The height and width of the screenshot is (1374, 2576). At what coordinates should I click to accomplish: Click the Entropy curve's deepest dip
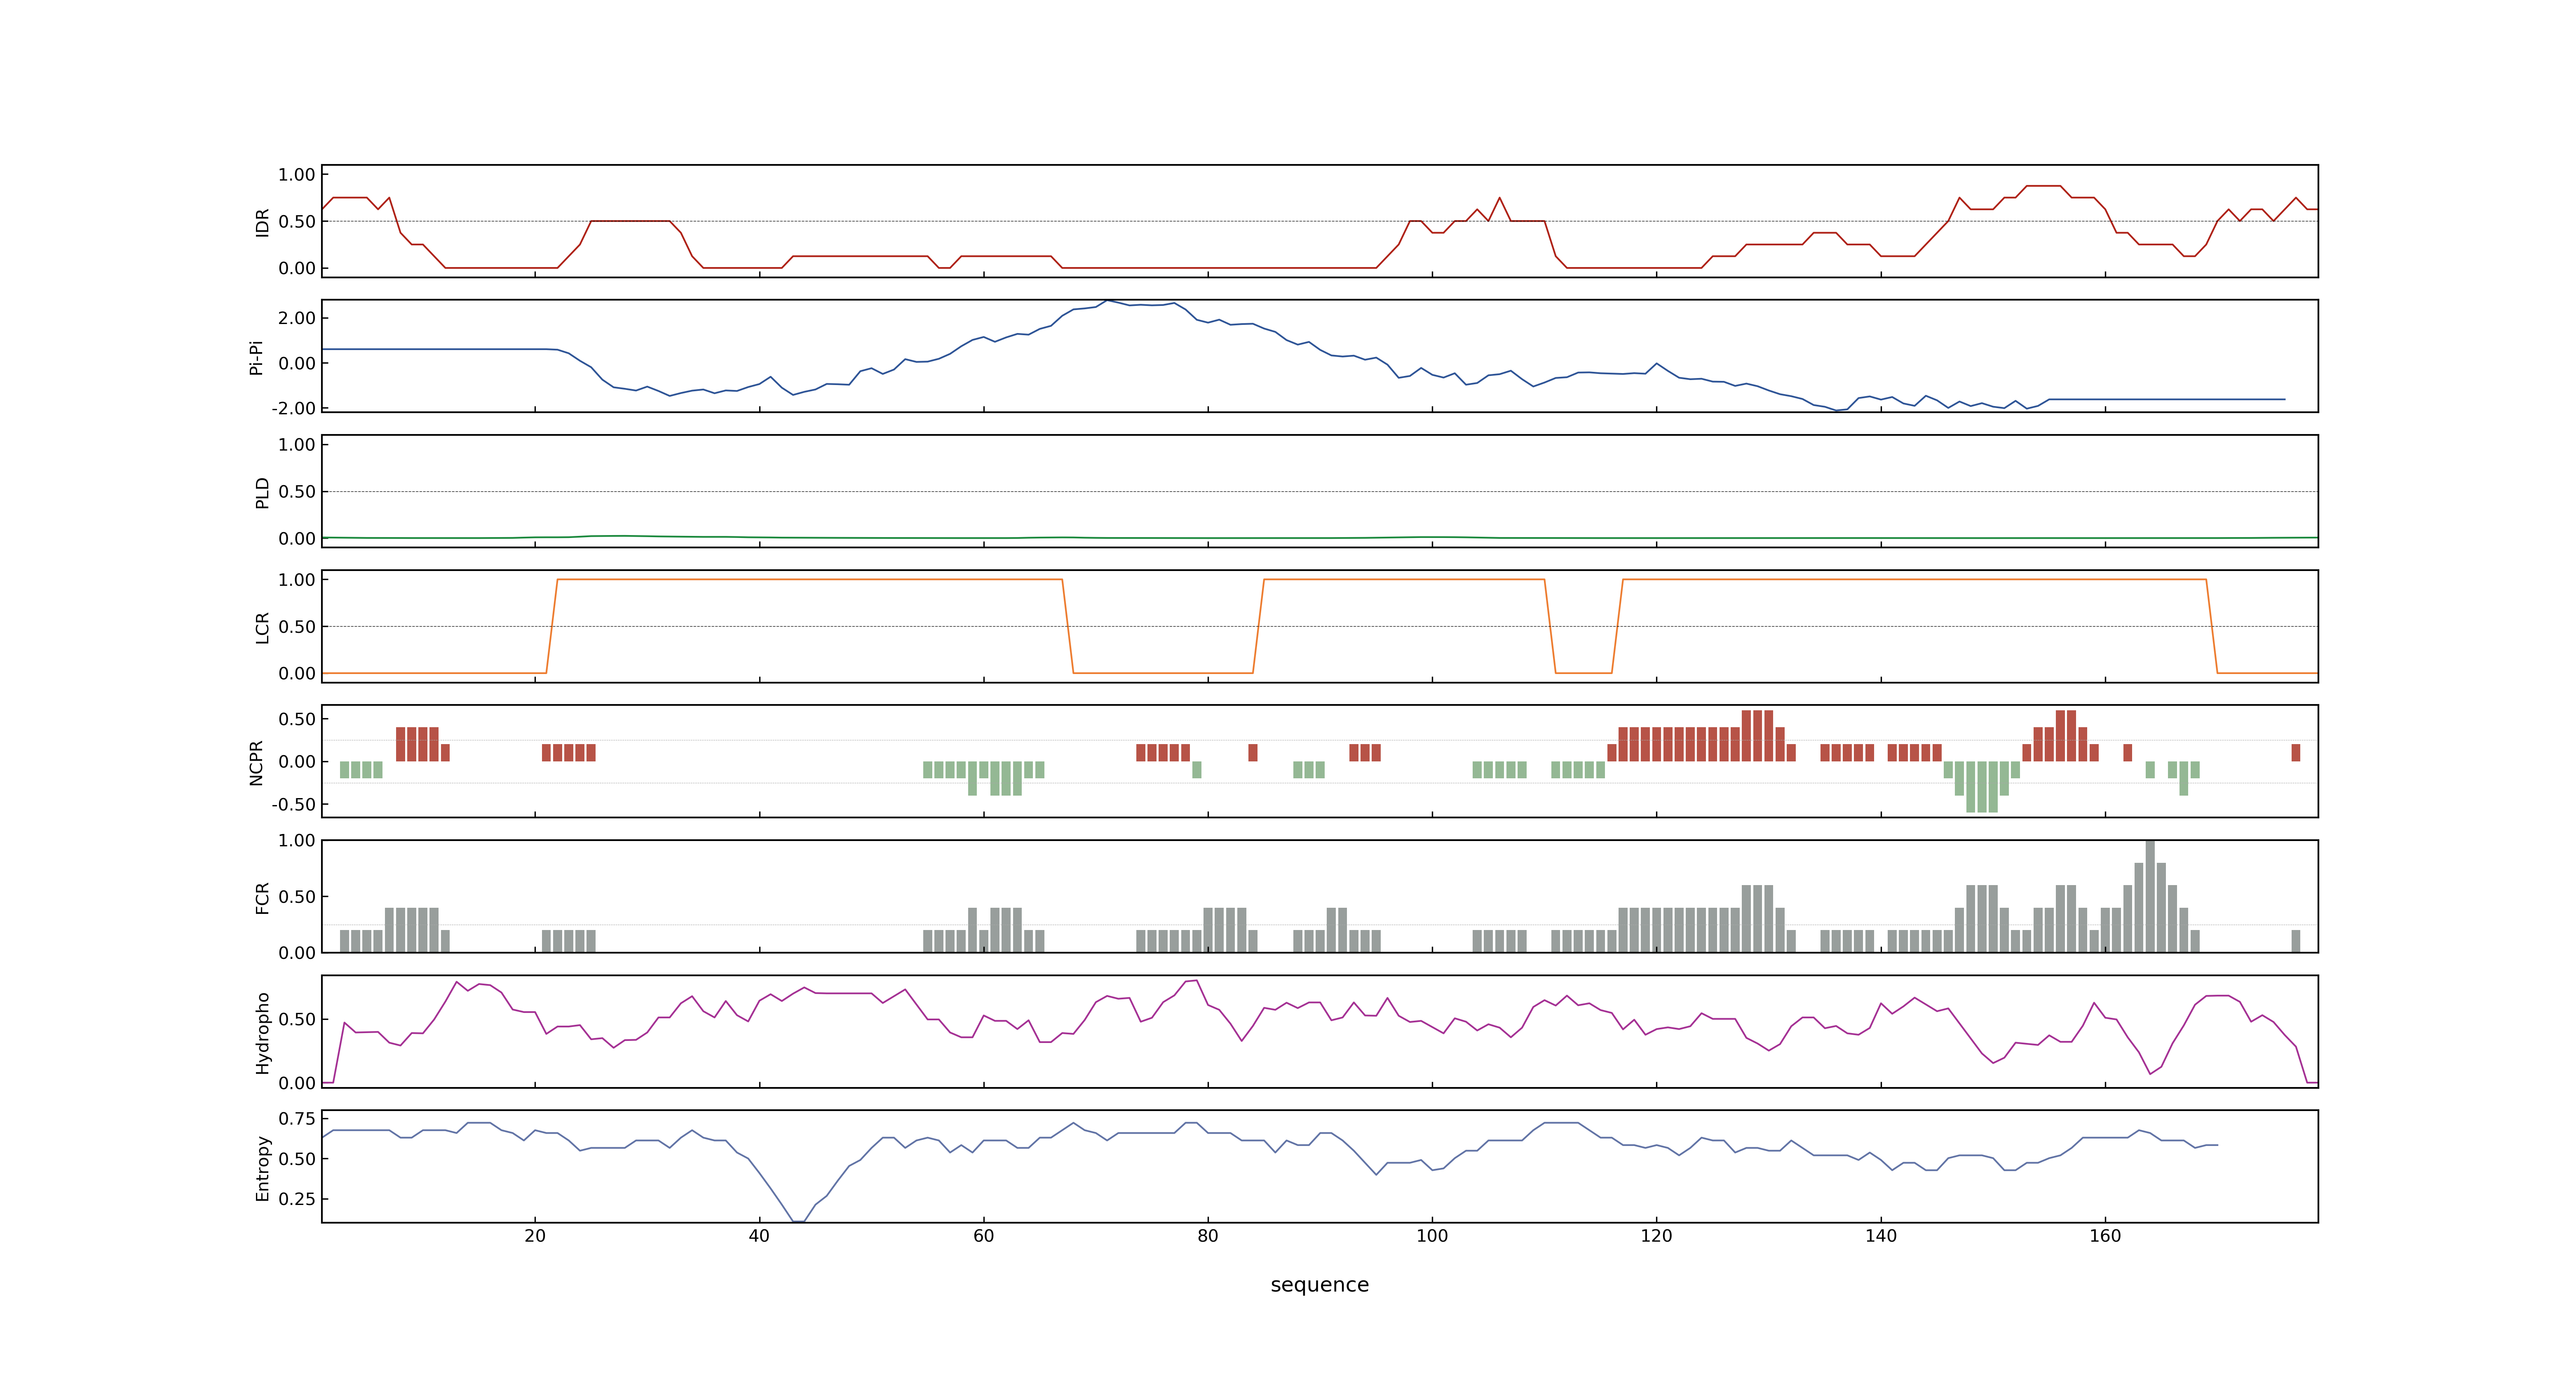(797, 1221)
